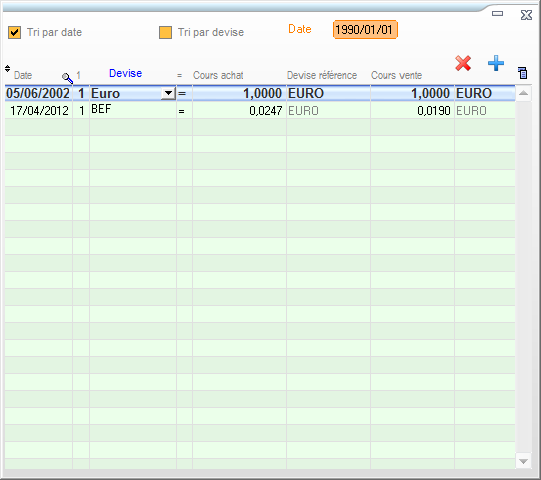This screenshot has height=480, width=541.
Task: Click the Devise référence column header
Action: [x=322, y=75]
